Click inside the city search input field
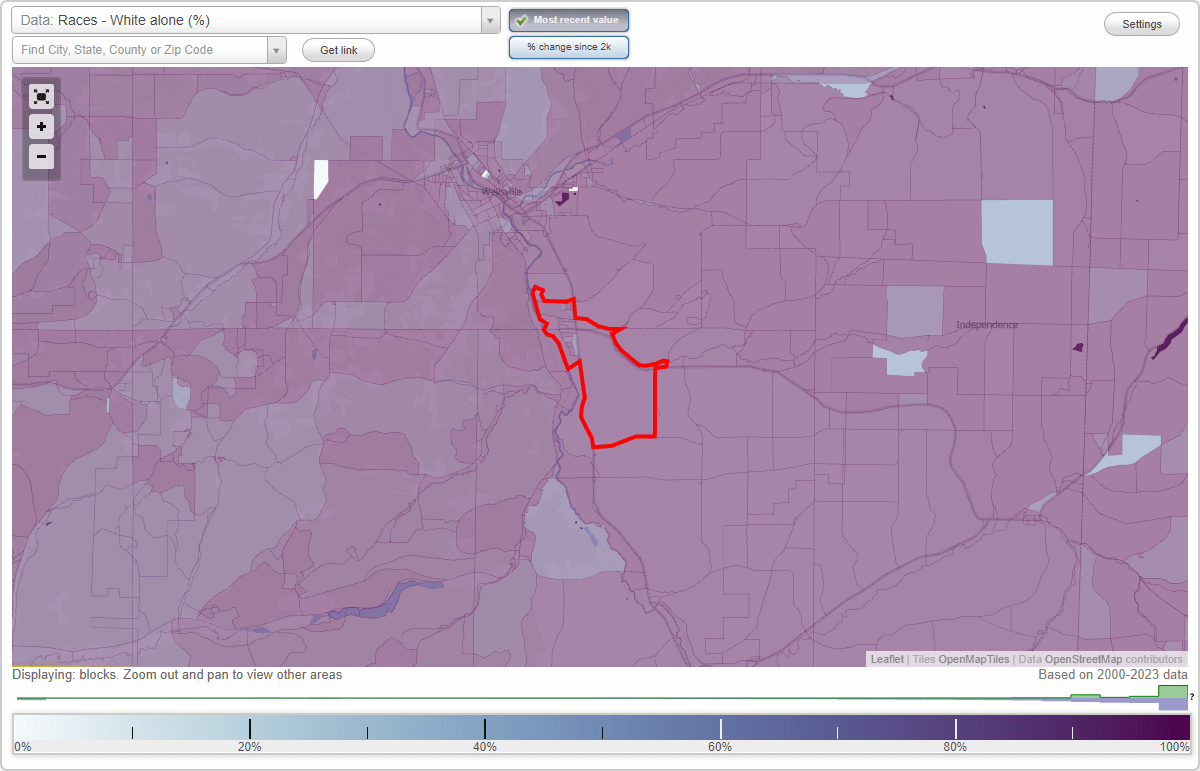Screen dimensions: 1200x771 point(140,50)
